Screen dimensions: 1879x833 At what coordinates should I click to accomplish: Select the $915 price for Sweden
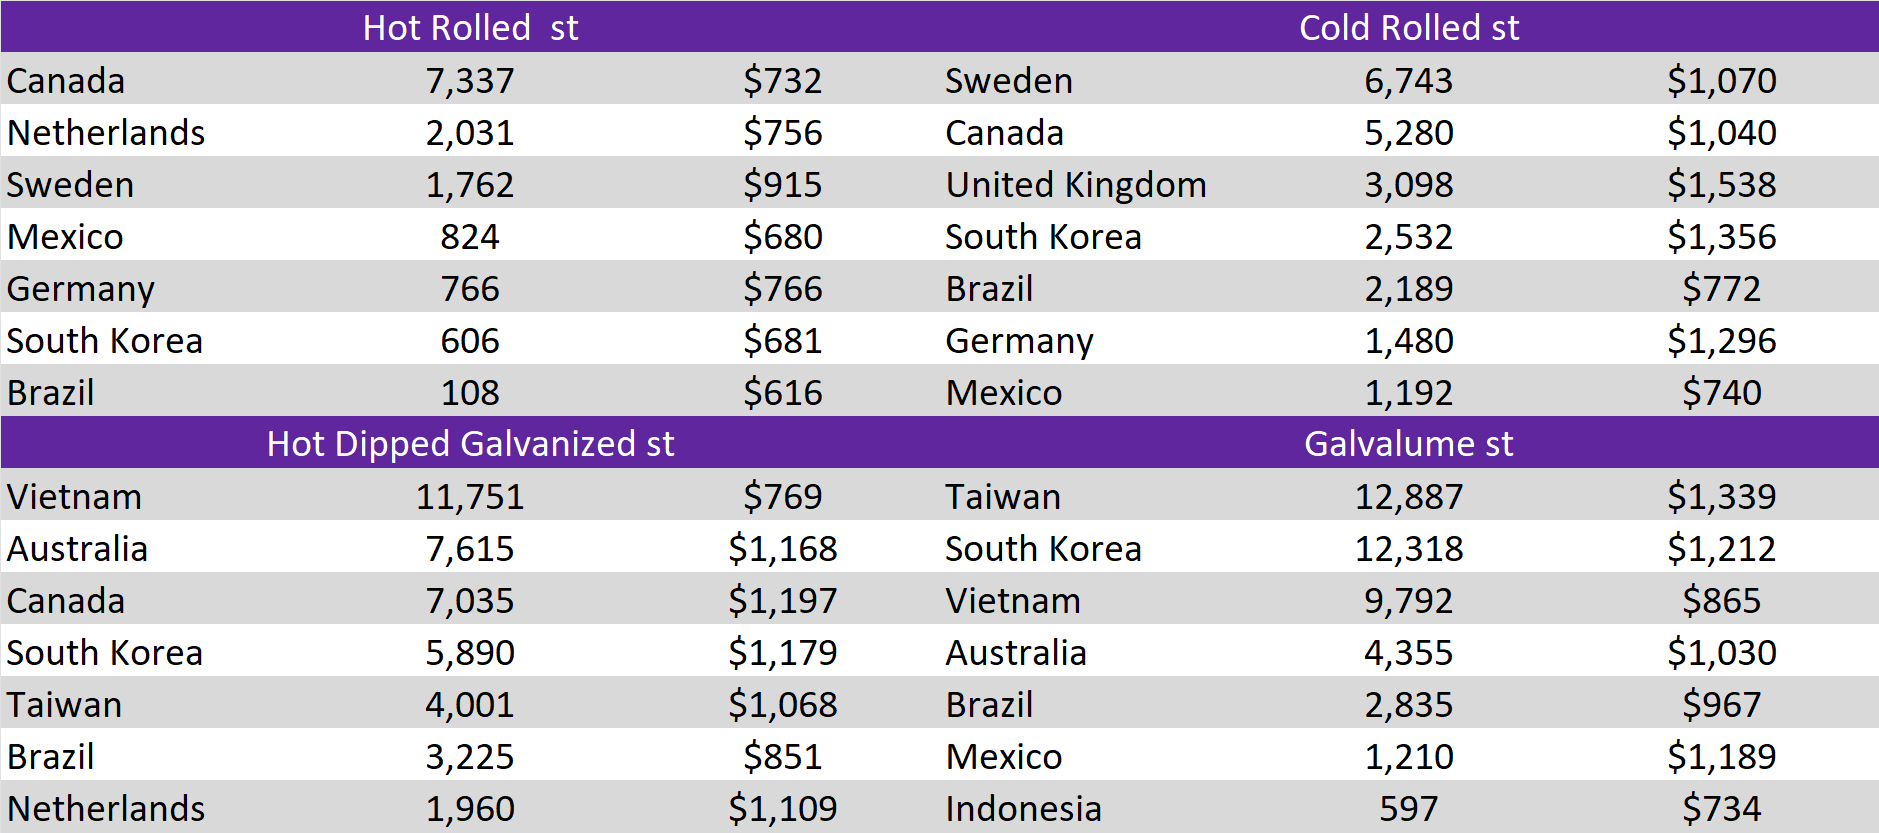(782, 184)
